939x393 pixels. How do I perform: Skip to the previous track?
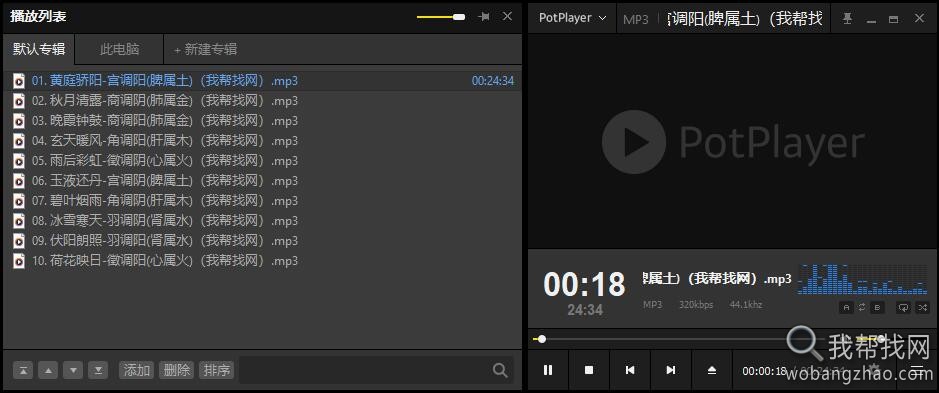pyautogui.click(x=630, y=370)
